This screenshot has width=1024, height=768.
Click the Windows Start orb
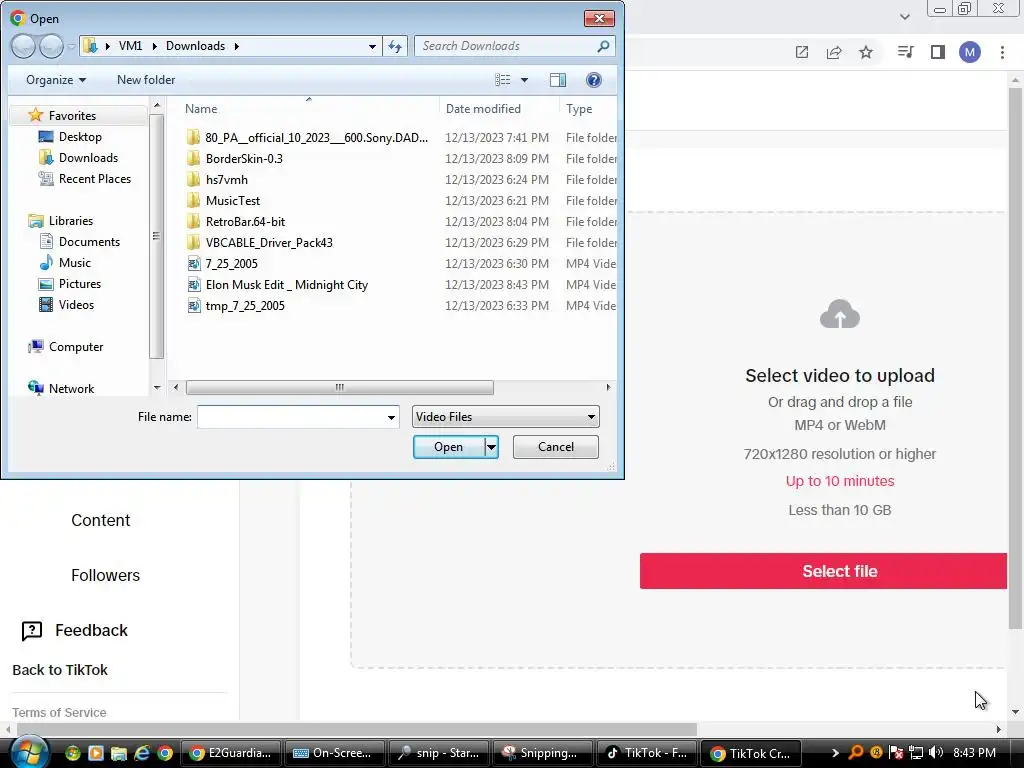tap(28, 752)
